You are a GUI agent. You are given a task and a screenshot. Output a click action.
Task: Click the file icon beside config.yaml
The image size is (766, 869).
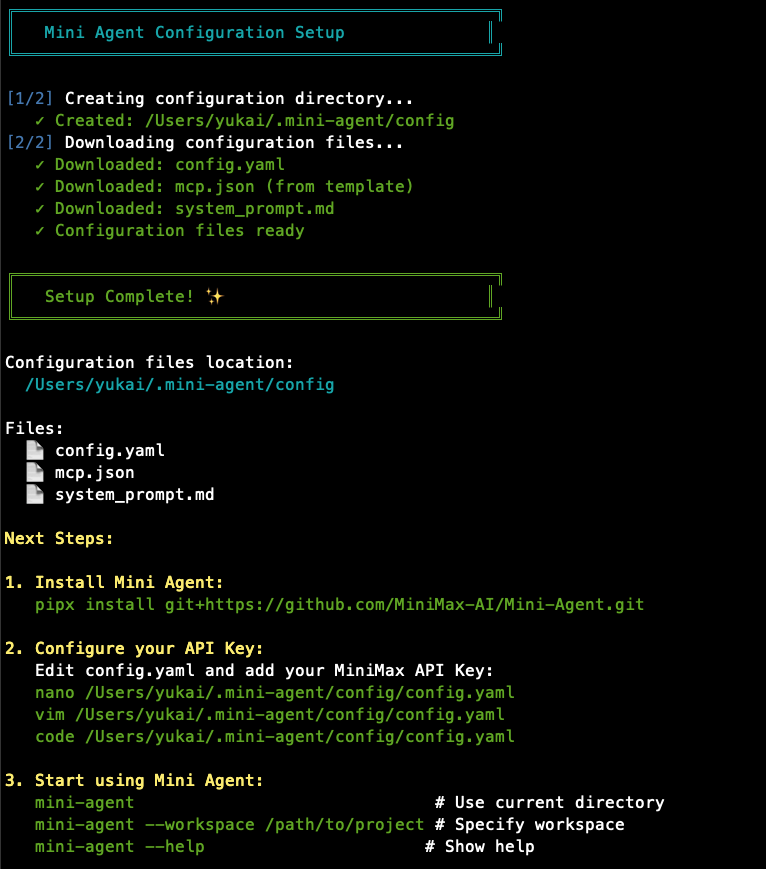pos(35,450)
